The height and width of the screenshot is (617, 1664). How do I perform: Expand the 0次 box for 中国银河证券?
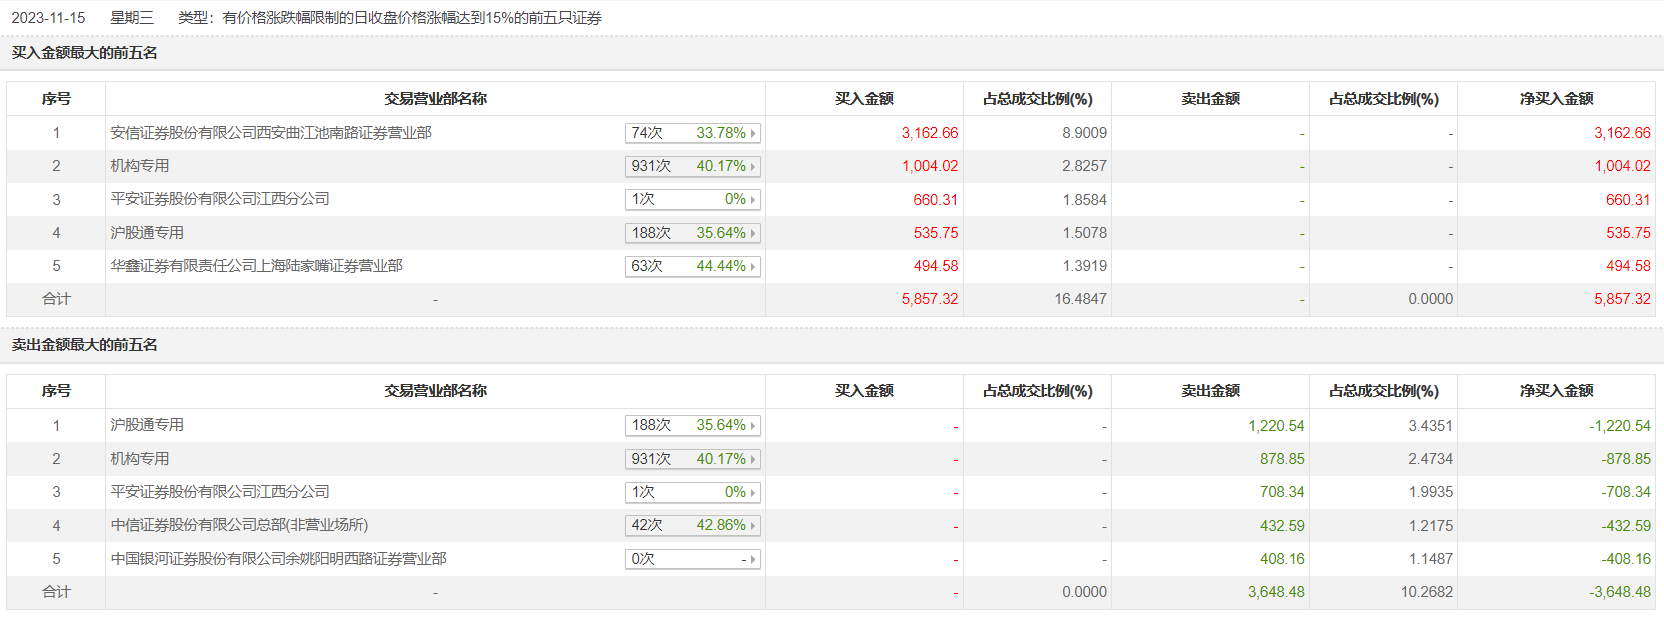click(x=693, y=559)
